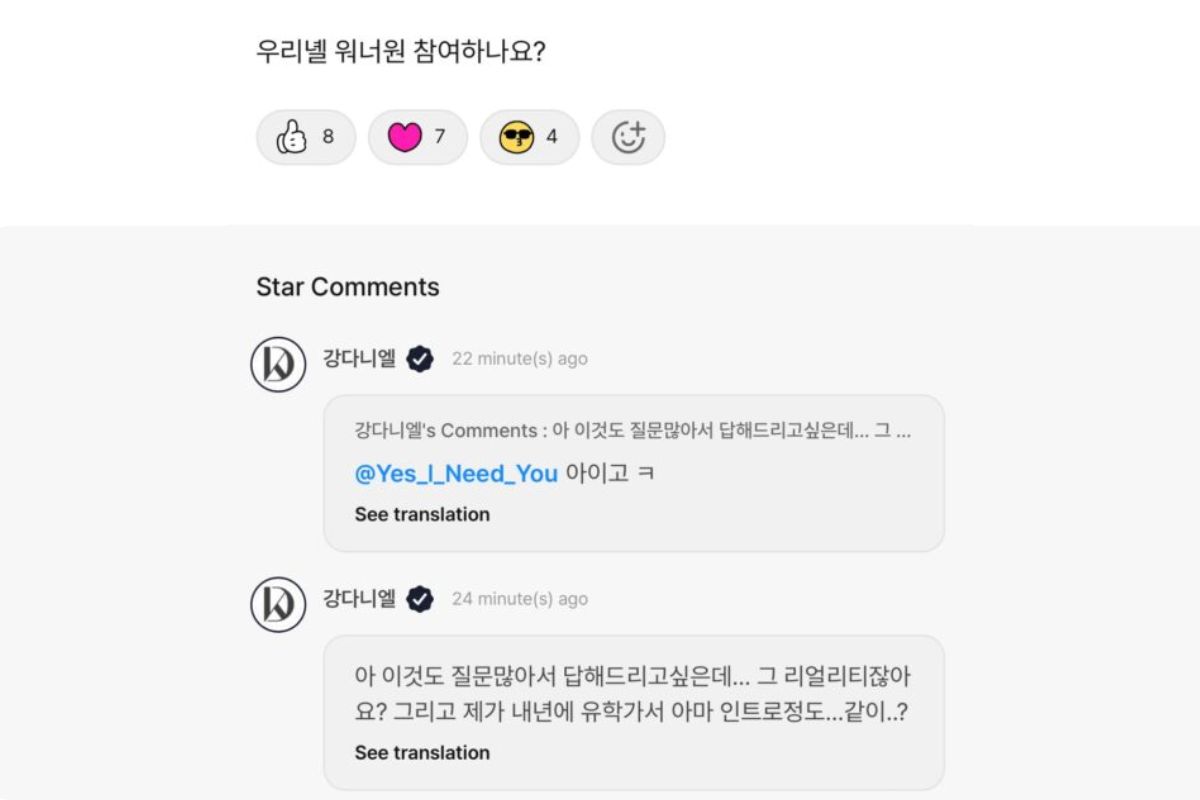Screen dimensions: 1200x800
Task: Select the Star Comments section header
Action: click(348, 287)
